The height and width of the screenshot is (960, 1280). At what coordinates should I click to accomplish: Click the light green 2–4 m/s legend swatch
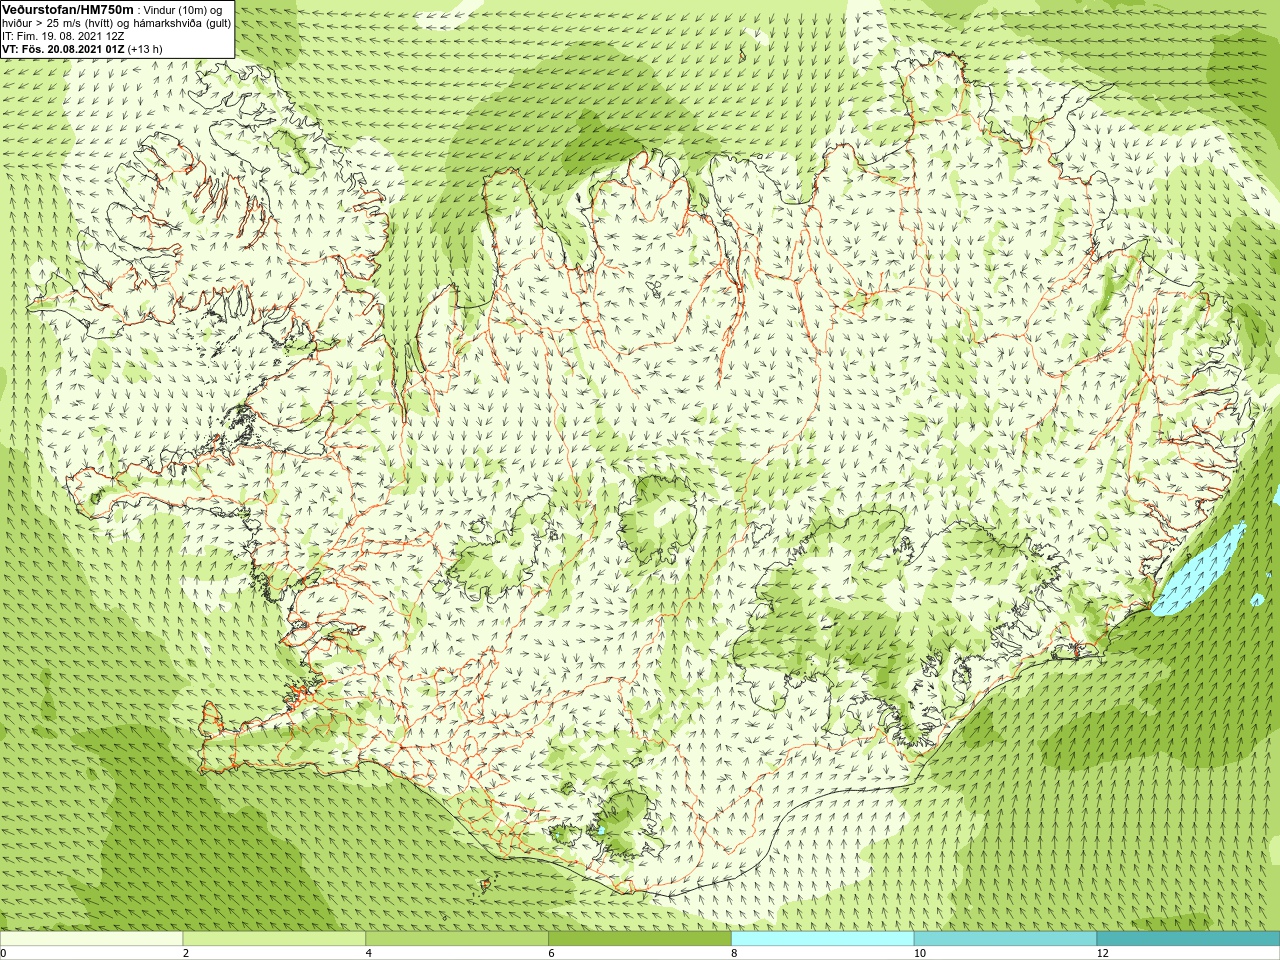[274, 939]
